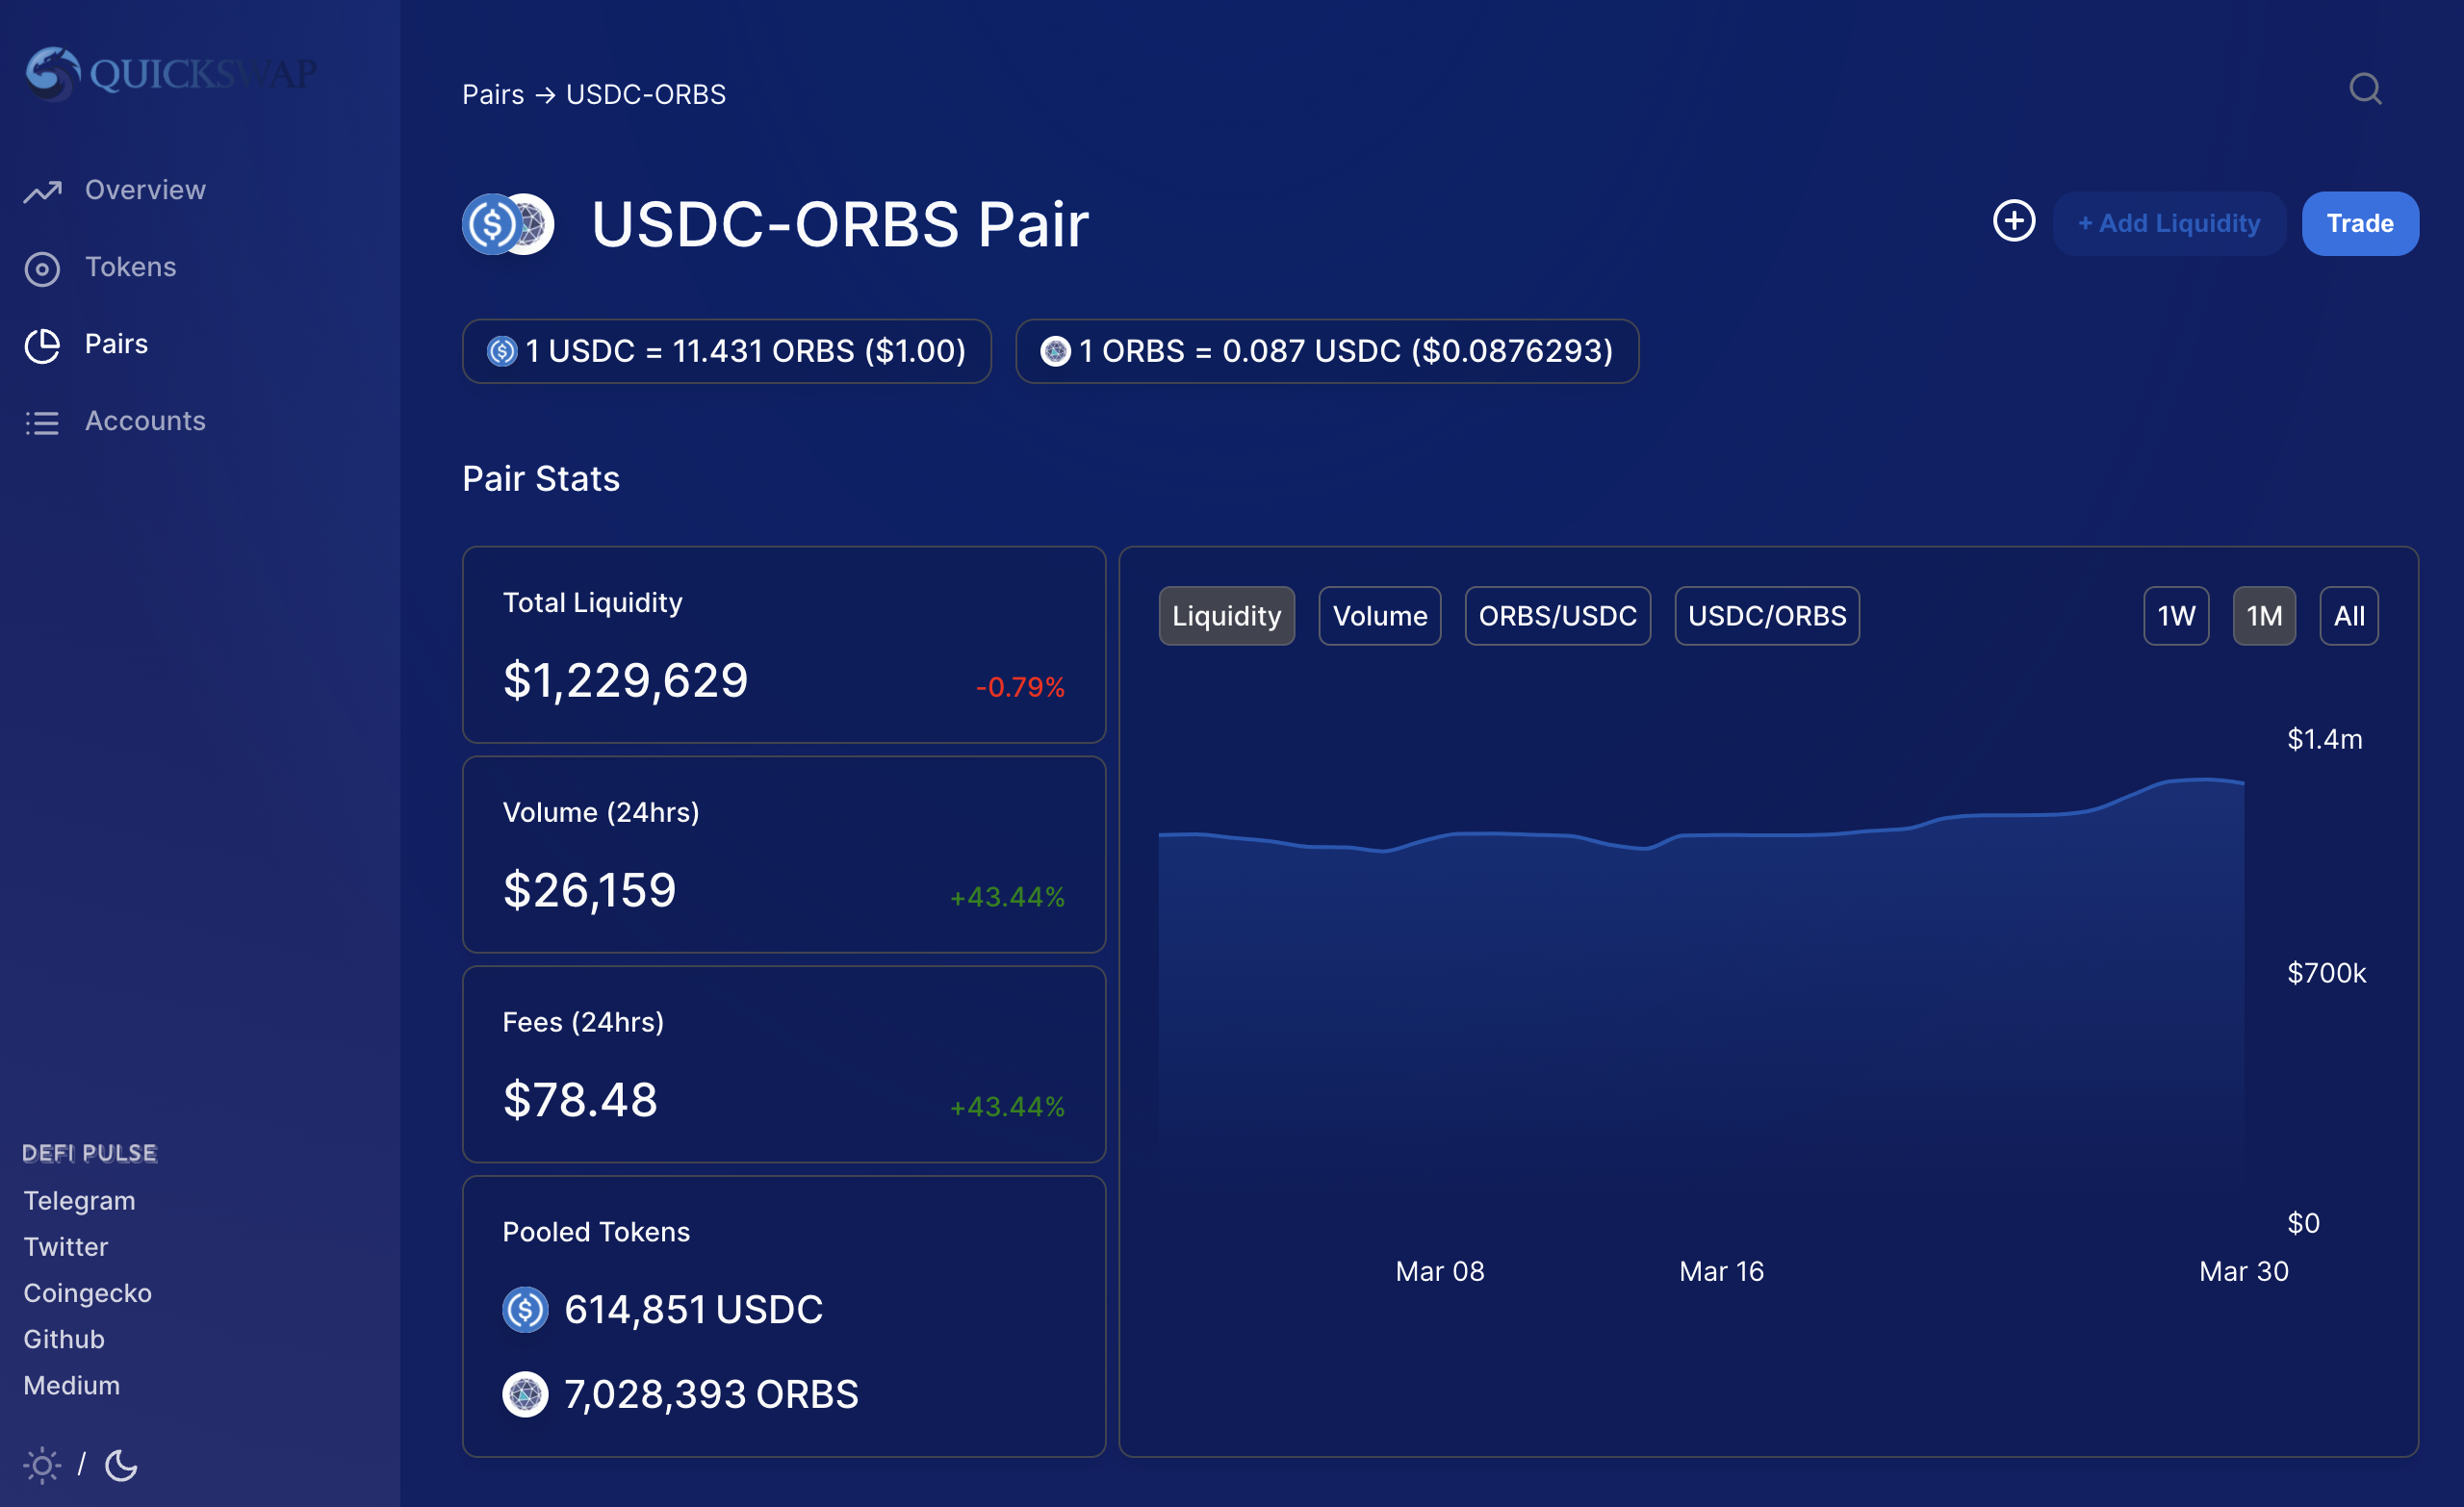Click the QuickSwap logo

[171, 74]
